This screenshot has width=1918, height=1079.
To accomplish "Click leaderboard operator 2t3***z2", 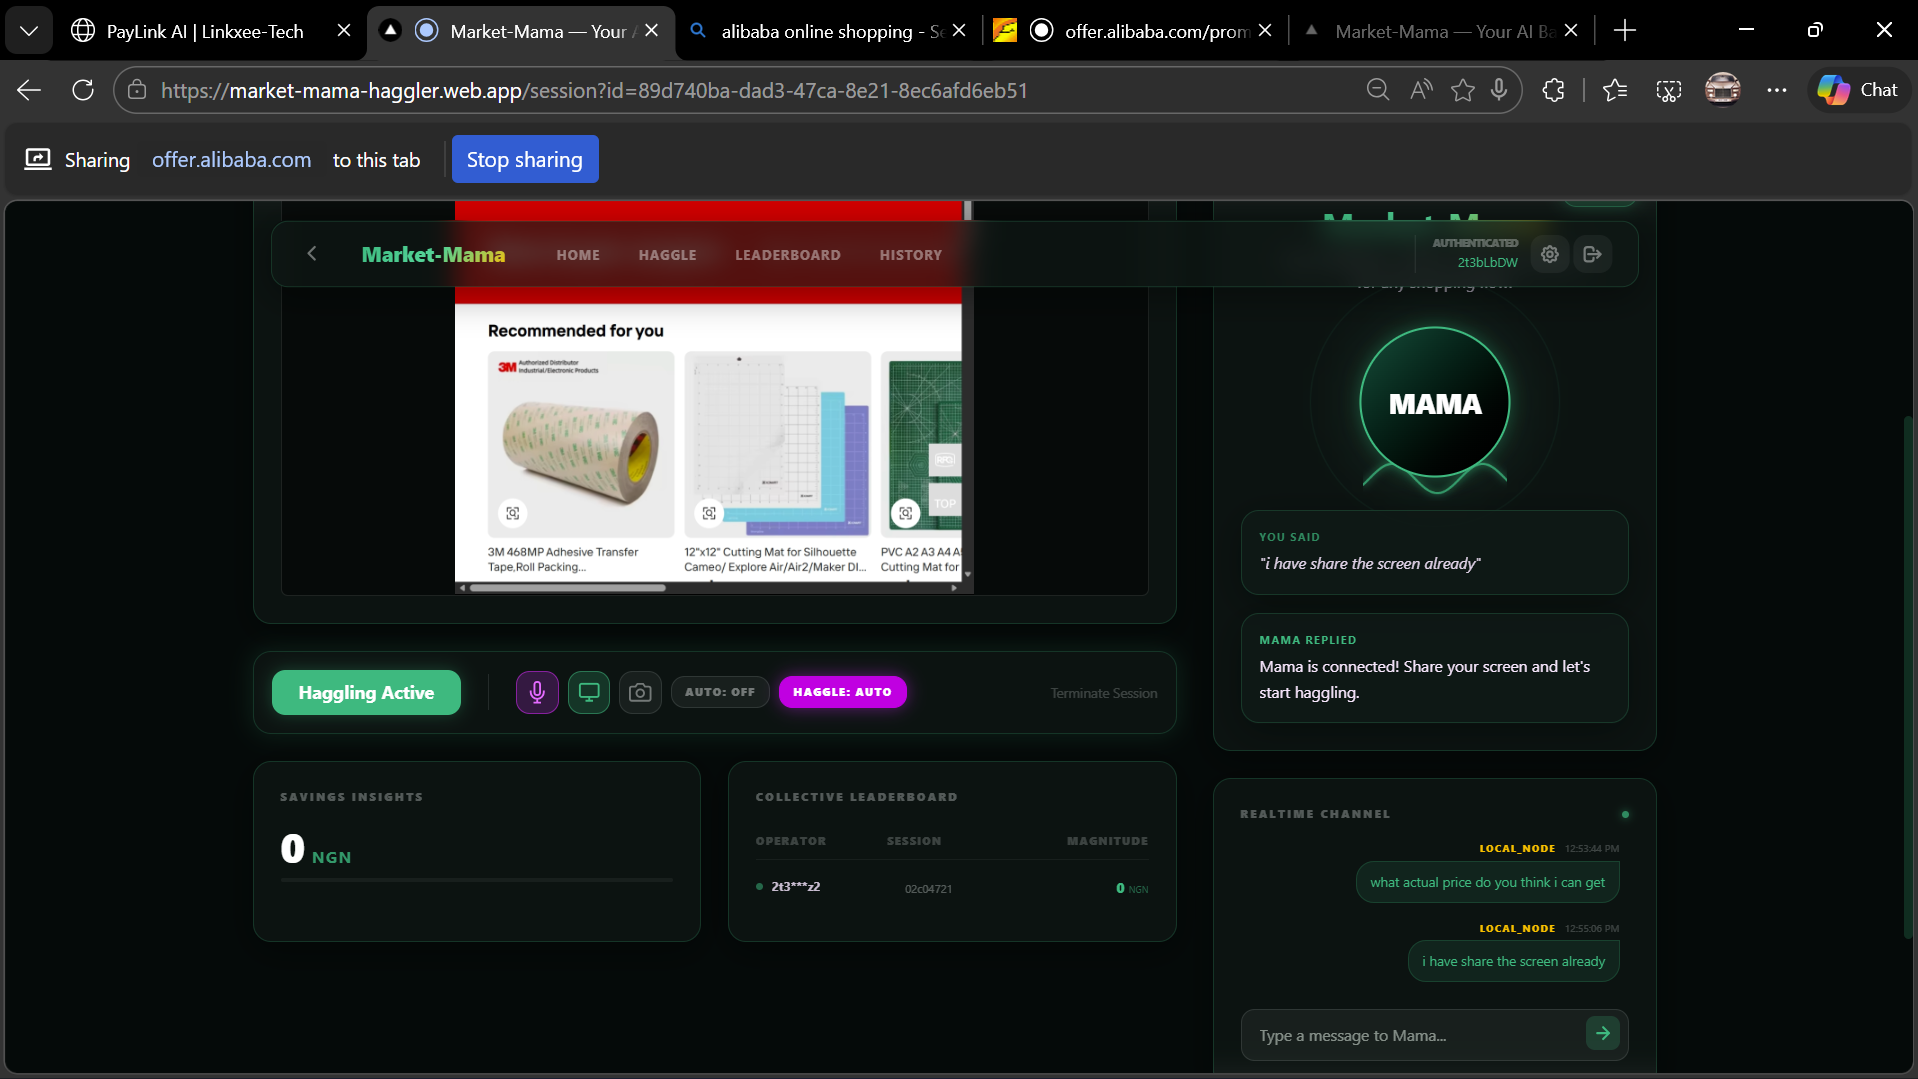I will [796, 887].
